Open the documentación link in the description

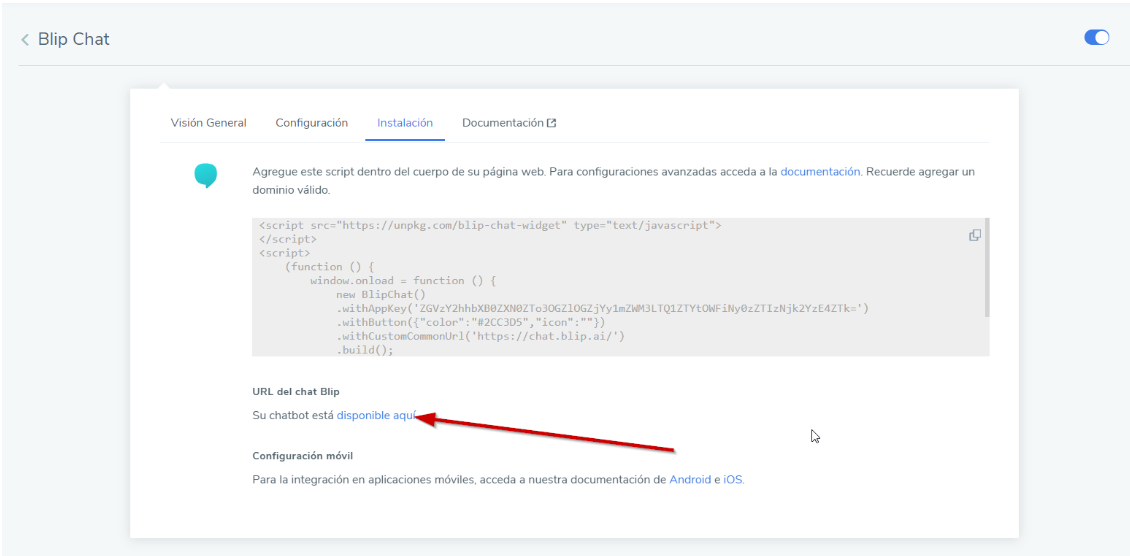pyautogui.click(x=819, y=172)
